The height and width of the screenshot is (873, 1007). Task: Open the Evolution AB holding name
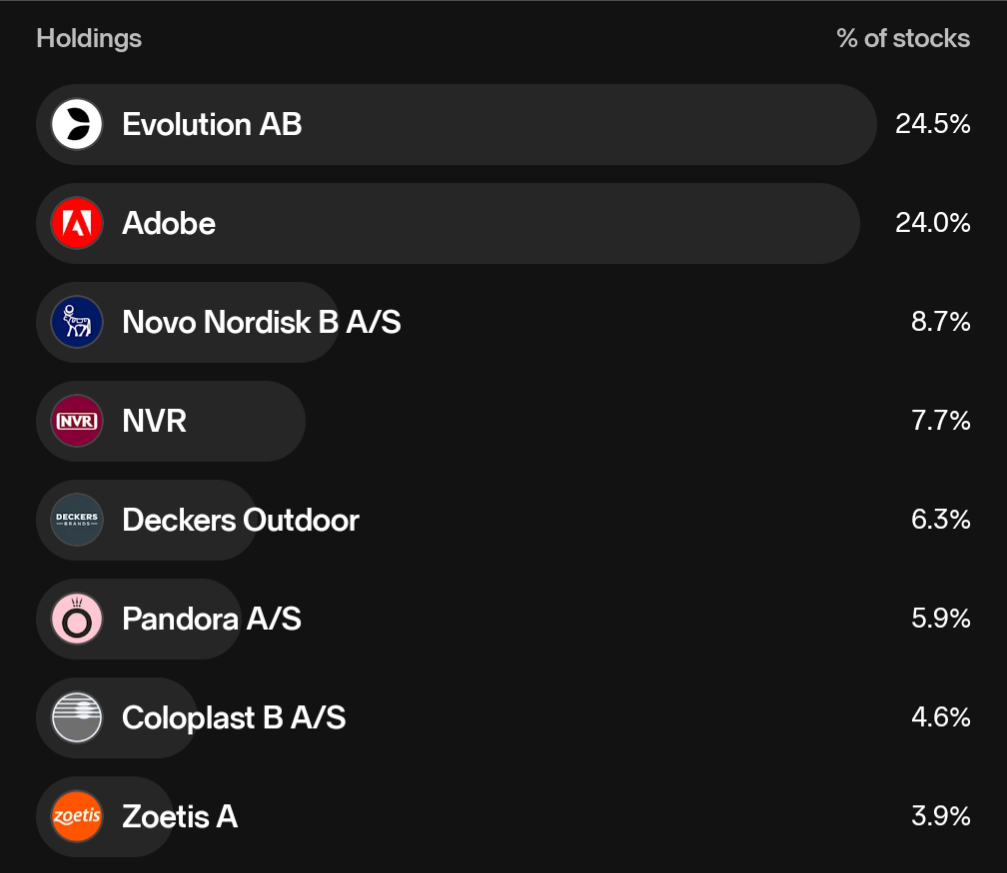point(212,124)
